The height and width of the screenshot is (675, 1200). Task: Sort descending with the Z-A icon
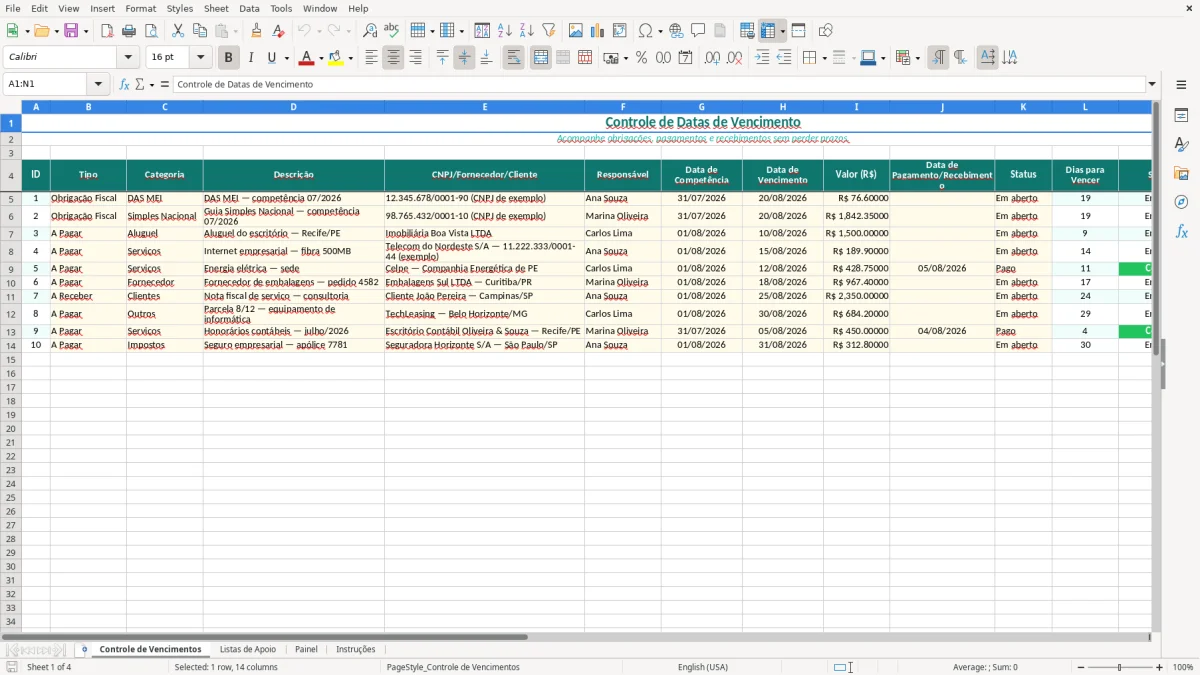(x=526, y=31)
